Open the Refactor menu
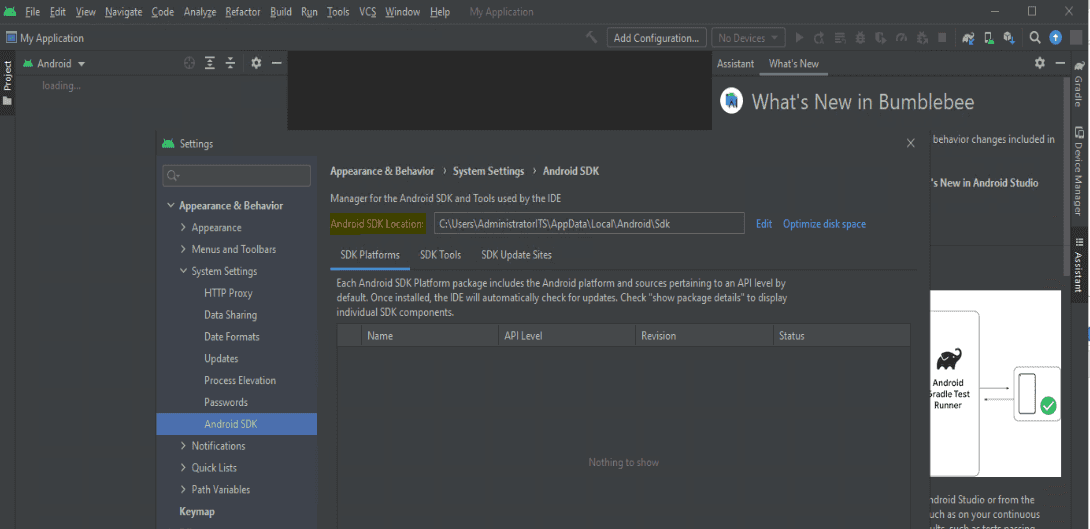The image size is (1090, 529). click(243, 12)
